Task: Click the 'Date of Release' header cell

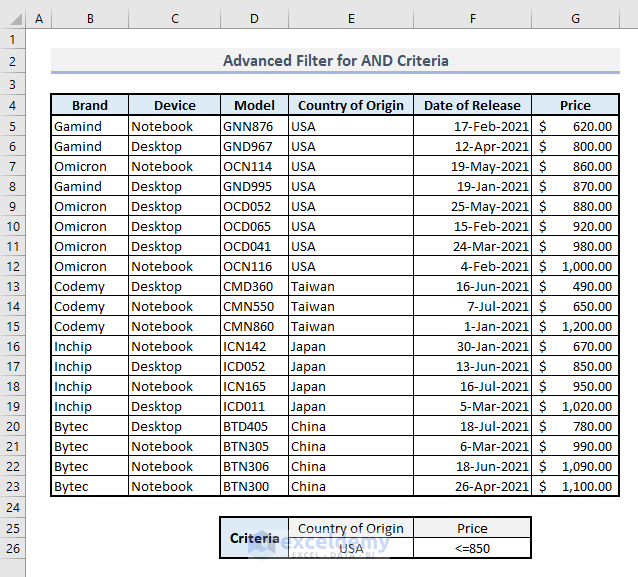Action: (472, 105)
